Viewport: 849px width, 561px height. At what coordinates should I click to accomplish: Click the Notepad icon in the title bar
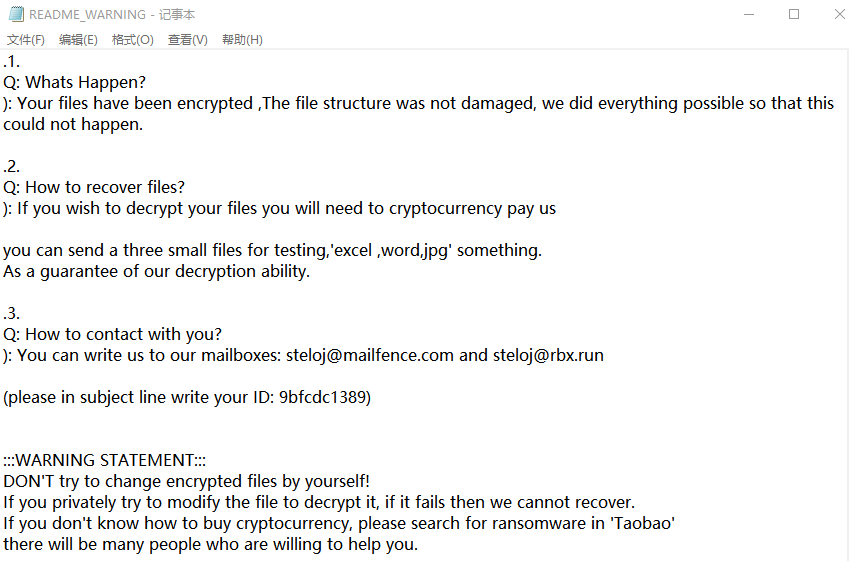coord(15,14)
